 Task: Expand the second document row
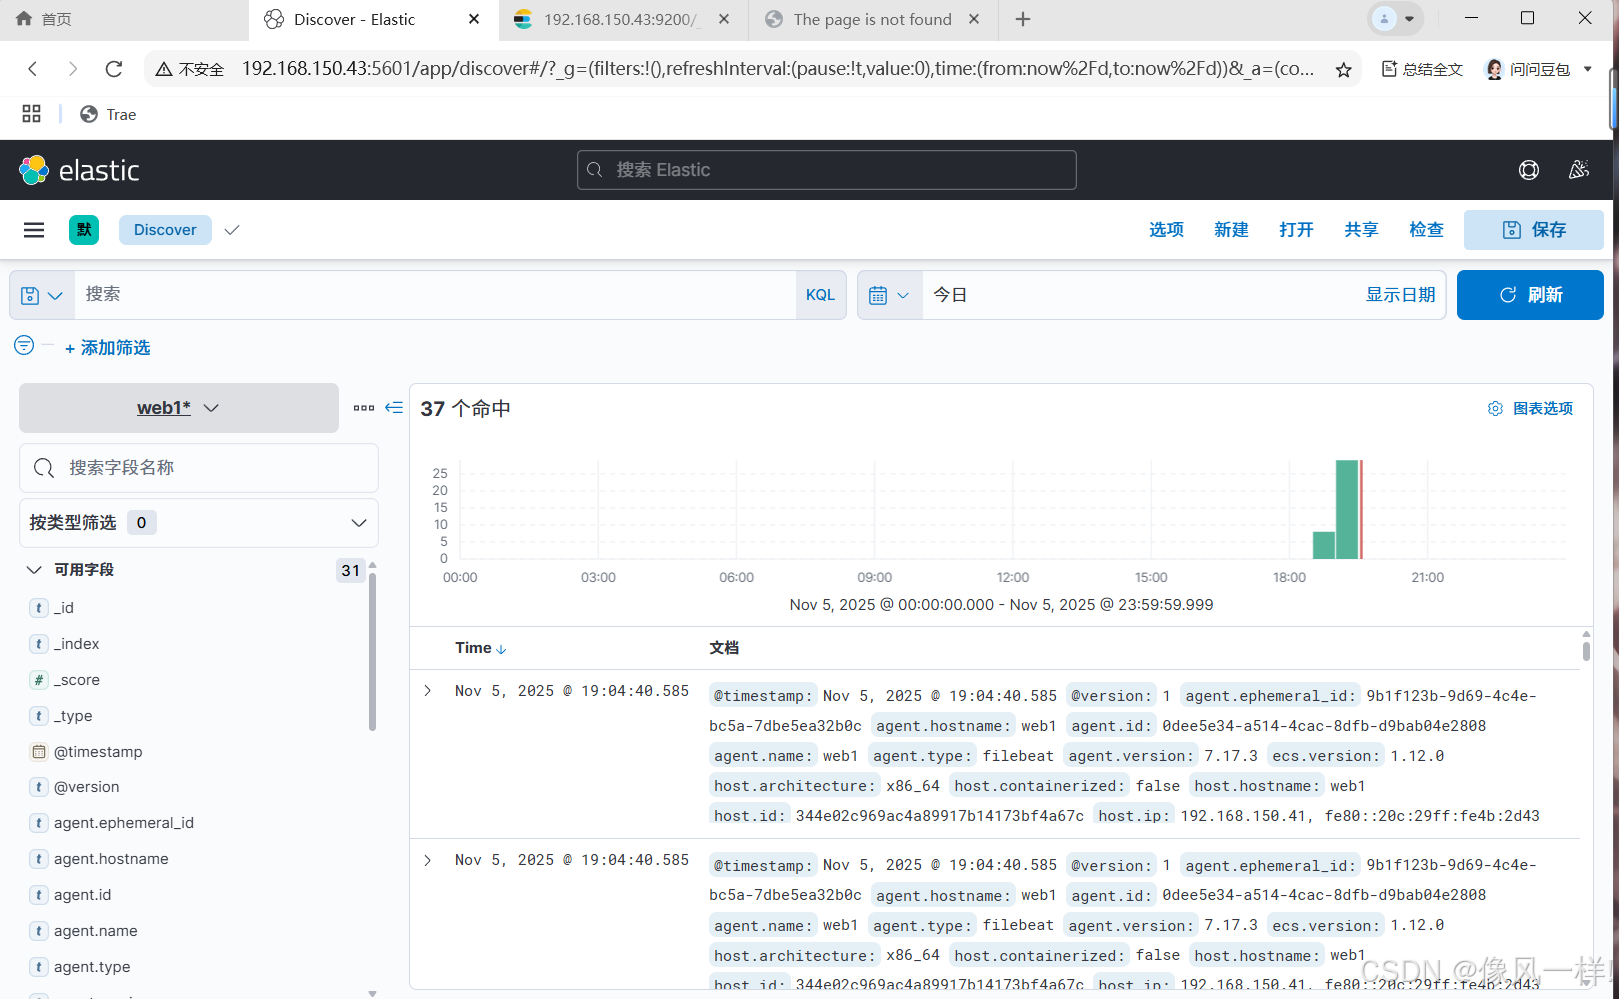428,860
